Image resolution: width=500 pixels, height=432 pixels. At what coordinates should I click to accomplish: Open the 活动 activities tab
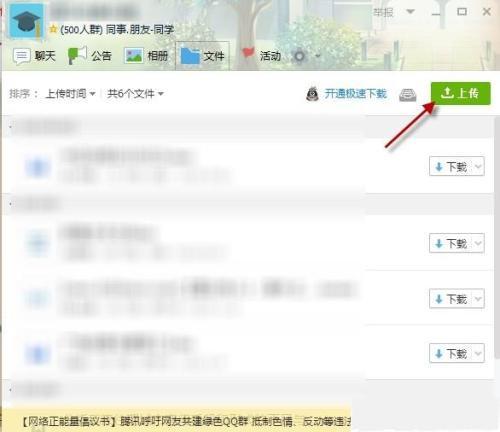click(261, 55)
